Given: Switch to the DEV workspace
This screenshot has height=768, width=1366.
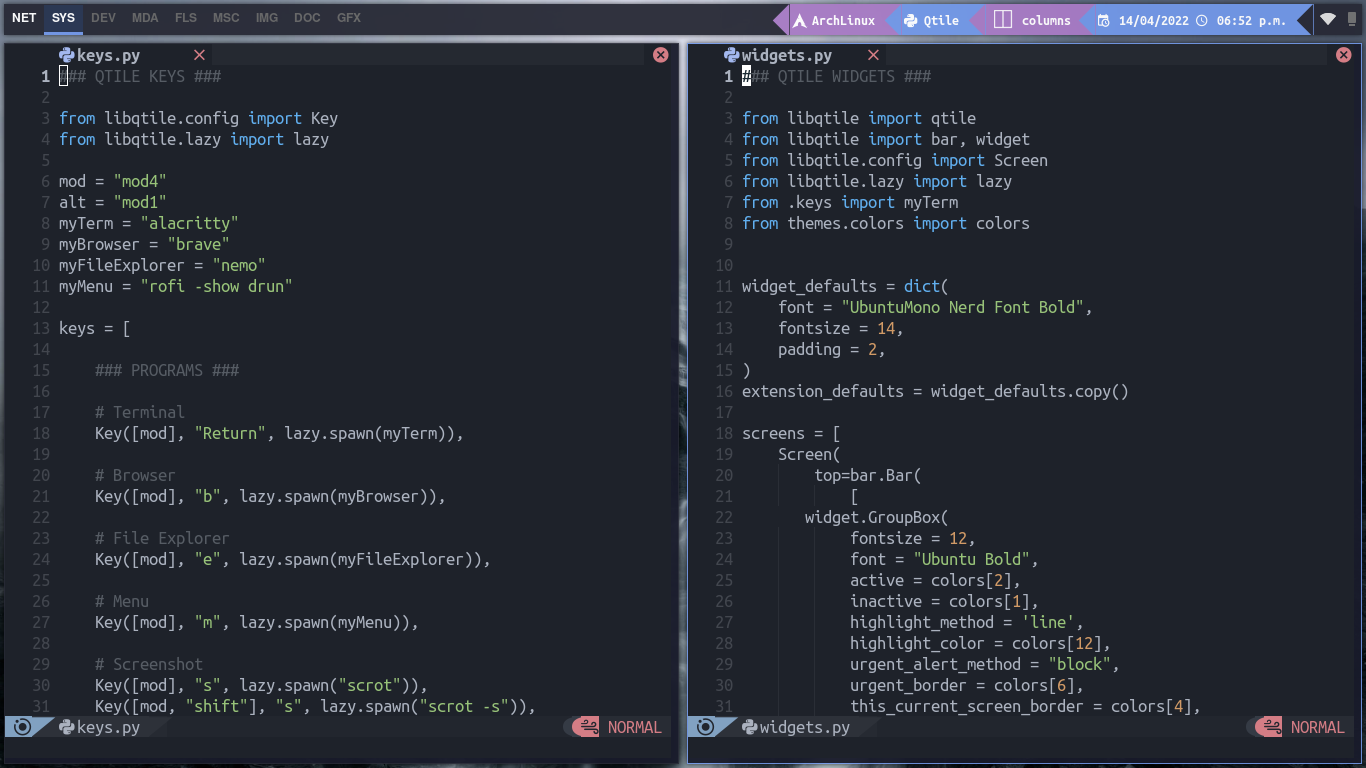Looking at the screenshot, I should (103, 17).
